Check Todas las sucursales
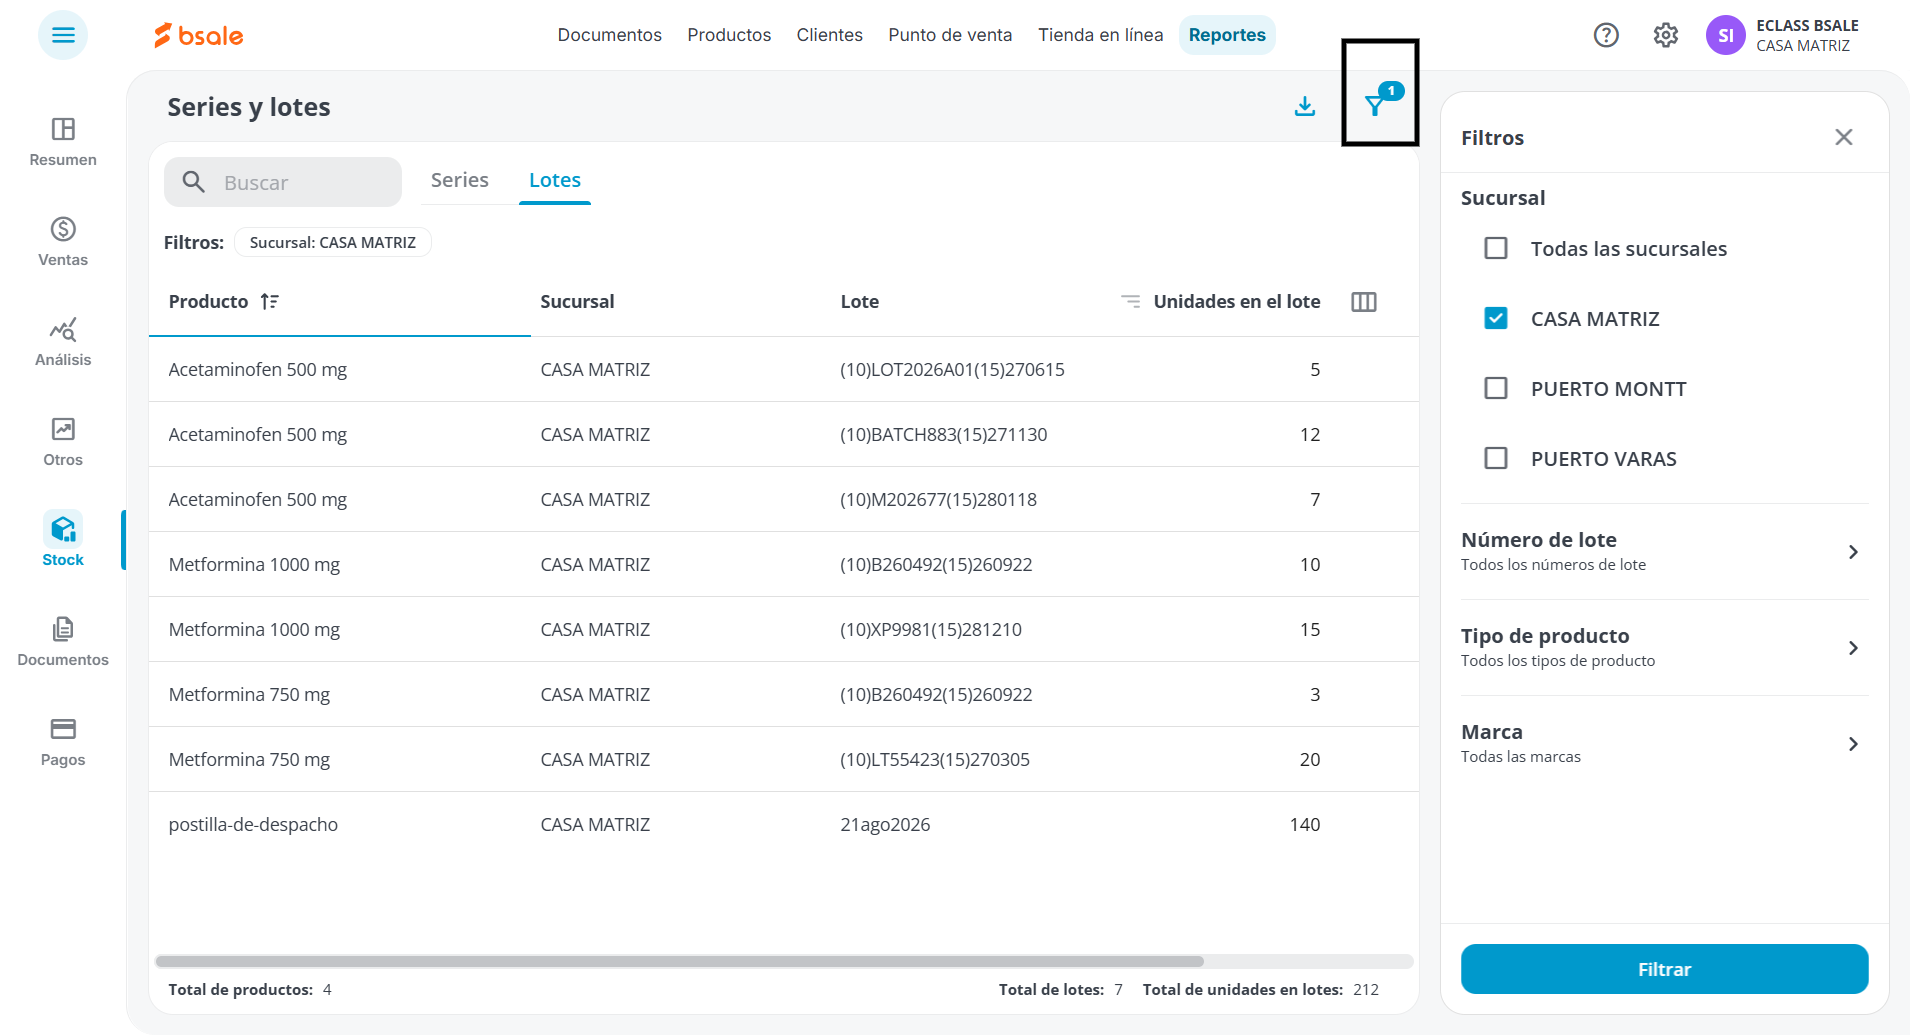Image resolution: width=1910 pixels, height=1035 pixels. tap(1496, 248)
